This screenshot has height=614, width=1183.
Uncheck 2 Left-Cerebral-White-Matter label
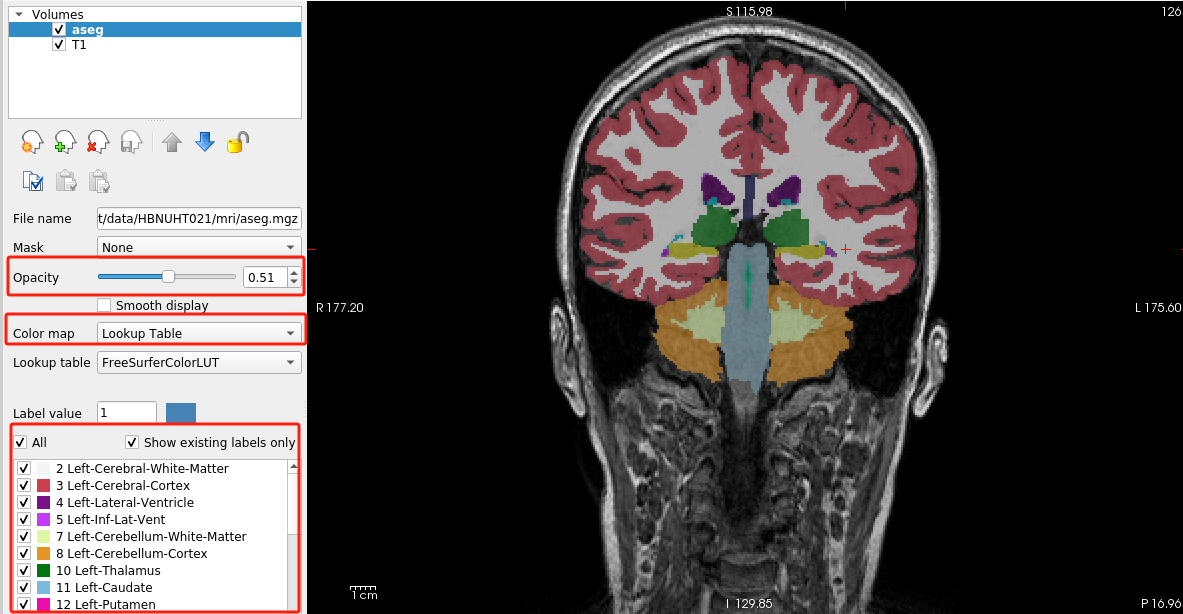coord(24,468)
